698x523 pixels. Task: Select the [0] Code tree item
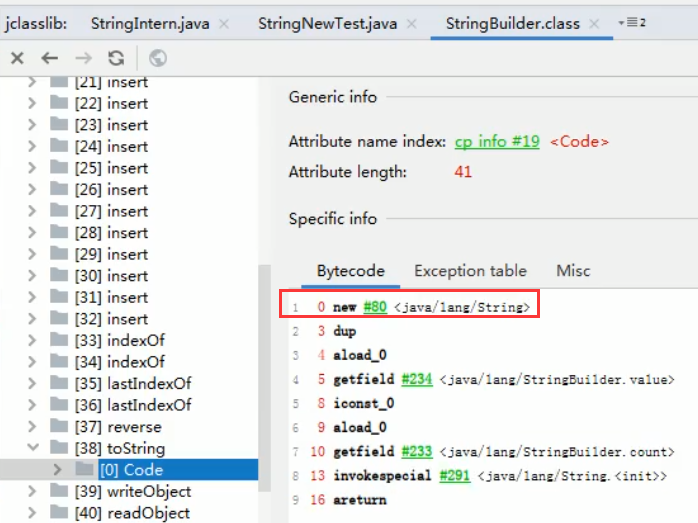[131, 470]
